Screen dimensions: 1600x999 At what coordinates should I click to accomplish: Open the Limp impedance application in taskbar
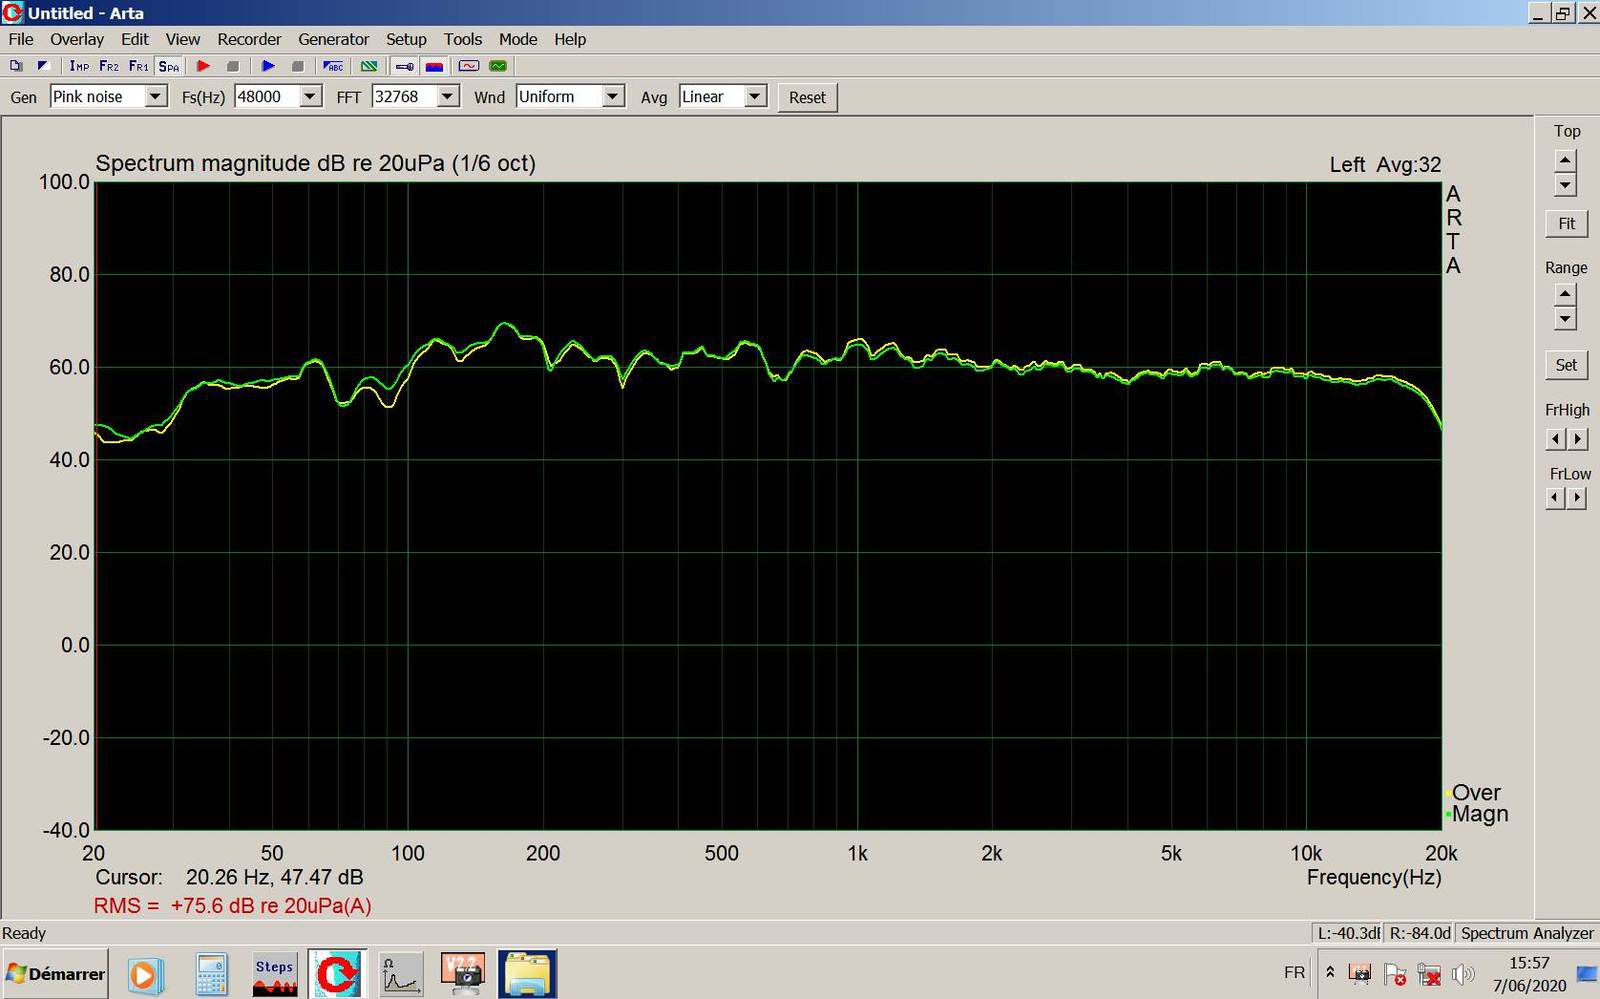click(x=401, y=974)
